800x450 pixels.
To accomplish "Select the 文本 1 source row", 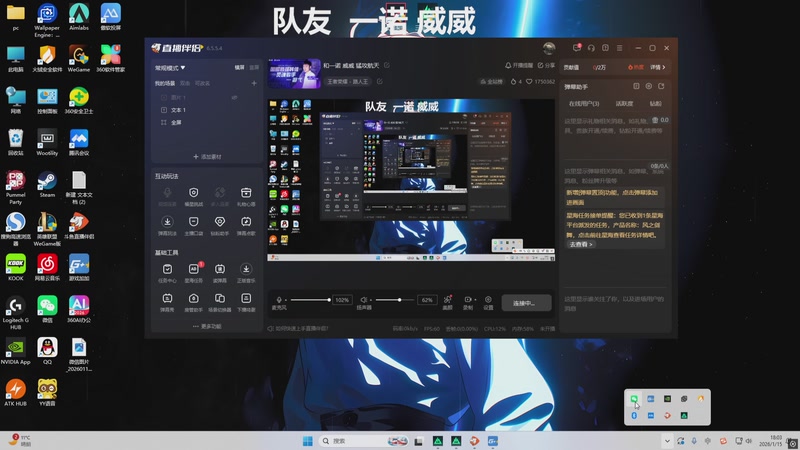I will (207, 110).
